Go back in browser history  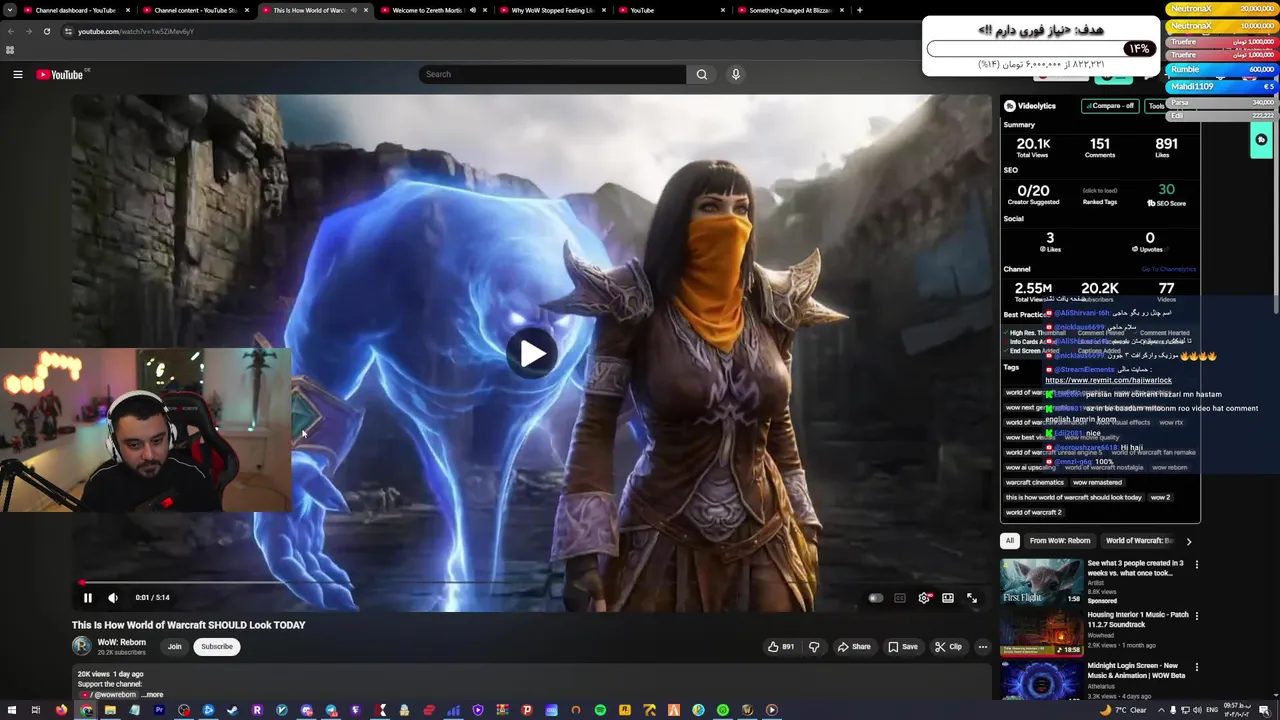[11, 31]
